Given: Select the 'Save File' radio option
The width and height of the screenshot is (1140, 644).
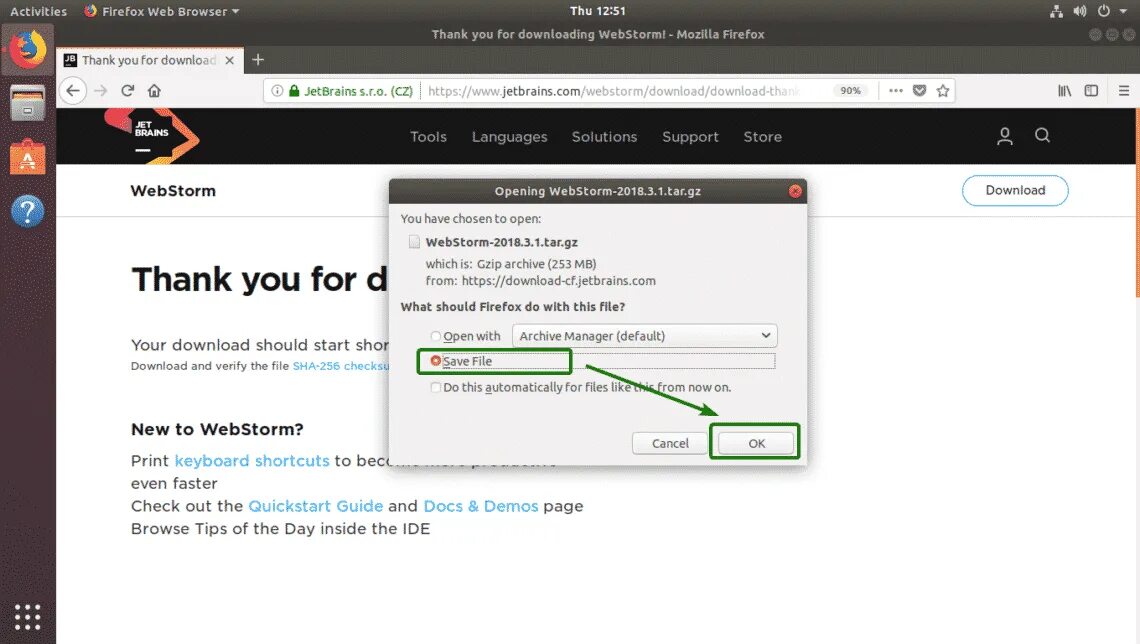Looking at the screenshot, I should [435, 361].
